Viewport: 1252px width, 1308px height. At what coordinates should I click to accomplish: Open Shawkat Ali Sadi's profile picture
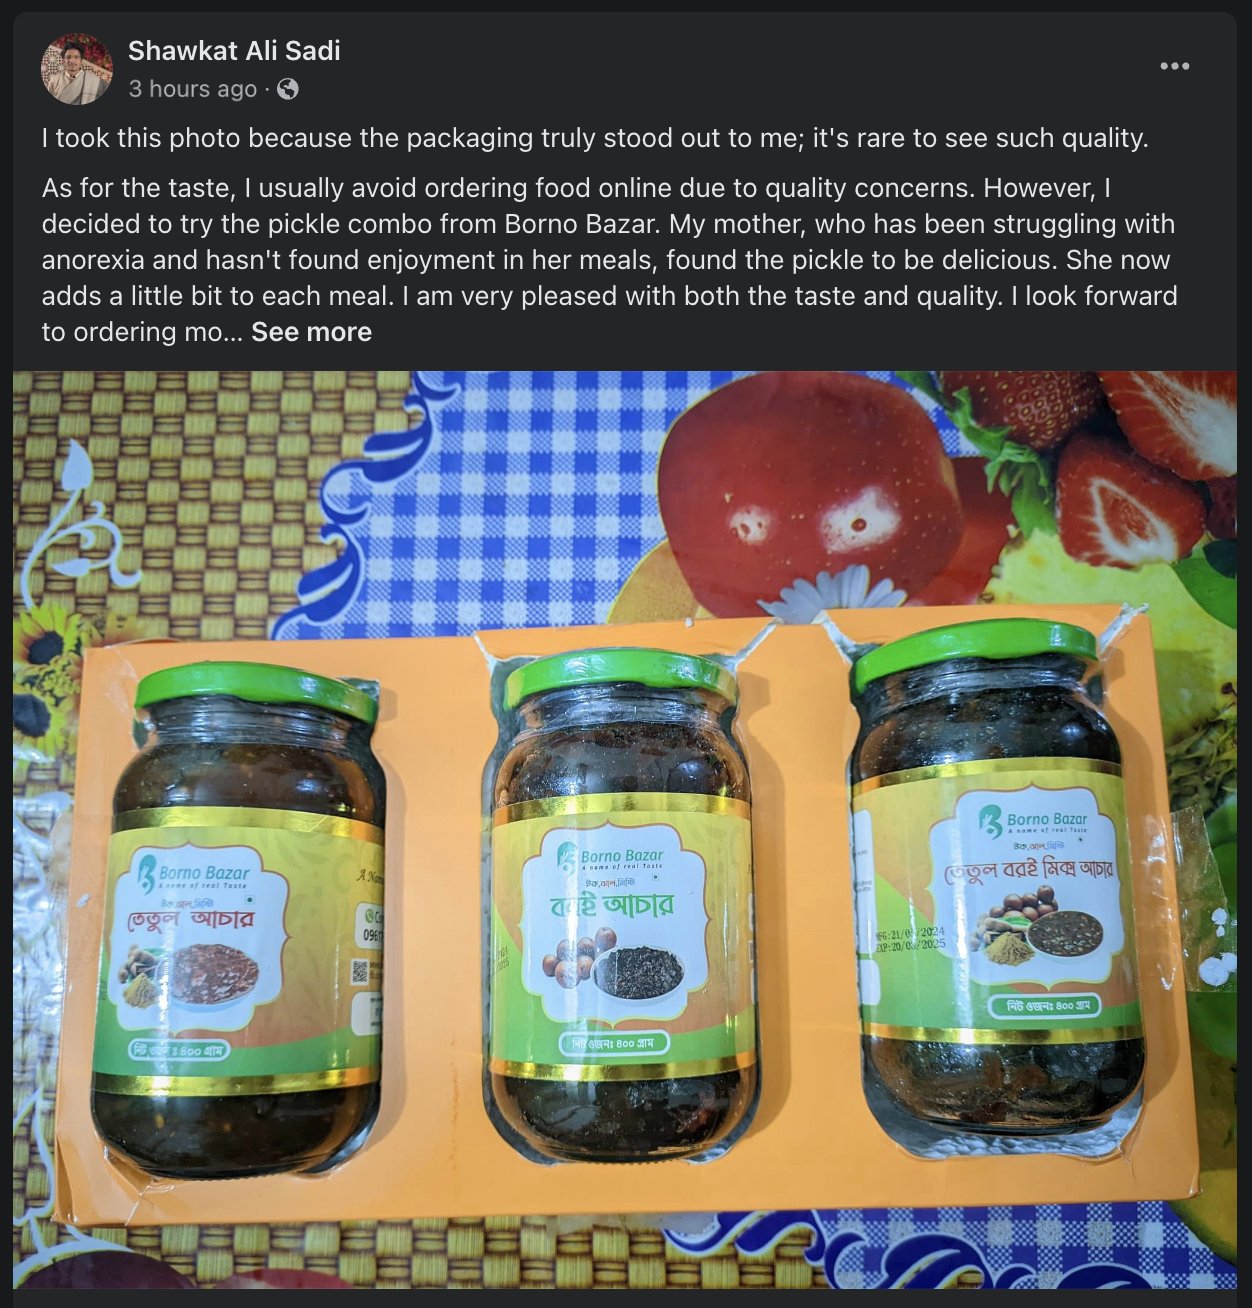77,69
